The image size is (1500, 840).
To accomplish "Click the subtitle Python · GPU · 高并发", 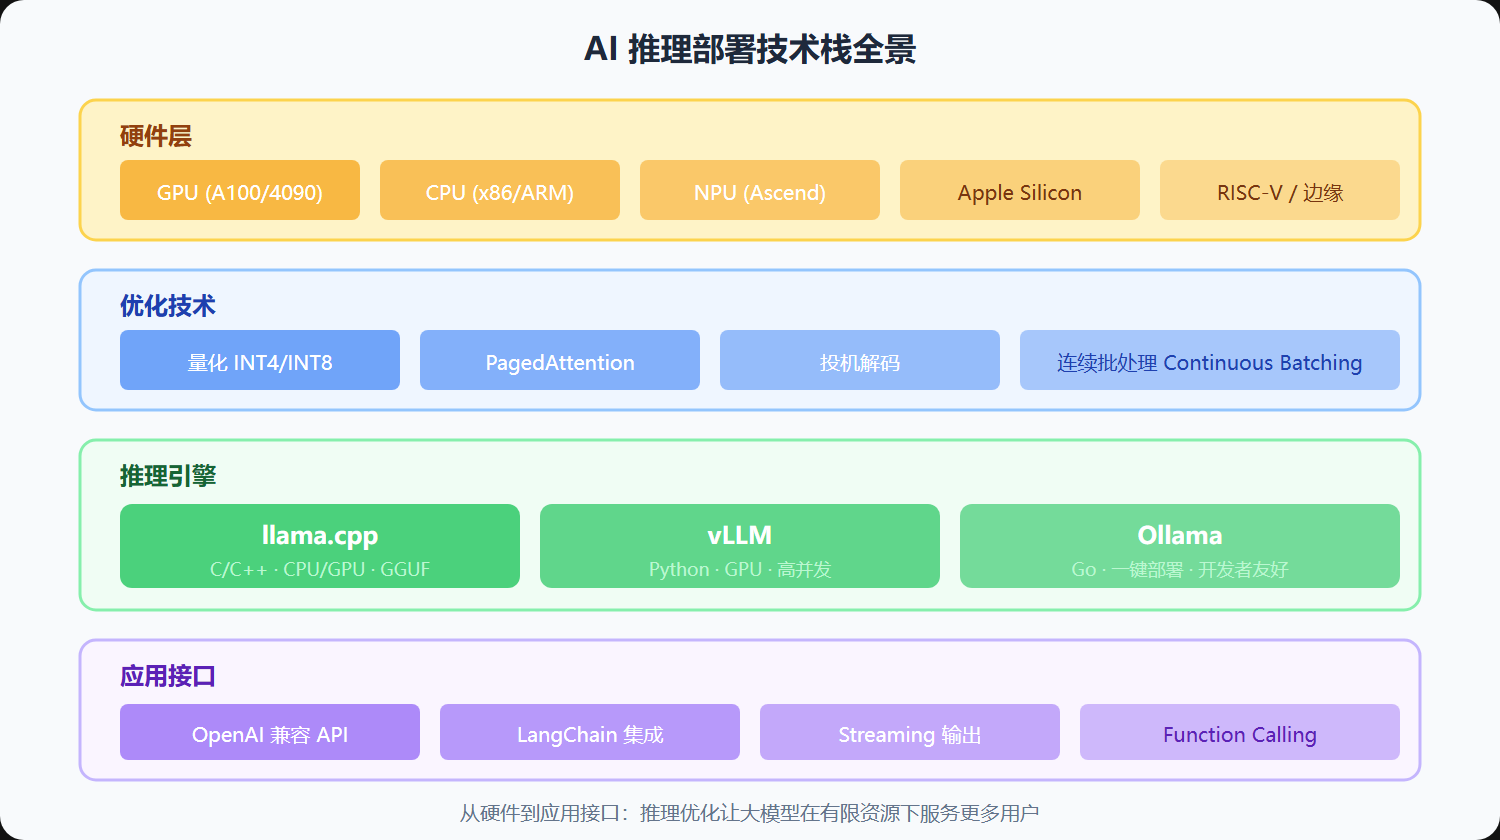I will [x=740, y=569].
